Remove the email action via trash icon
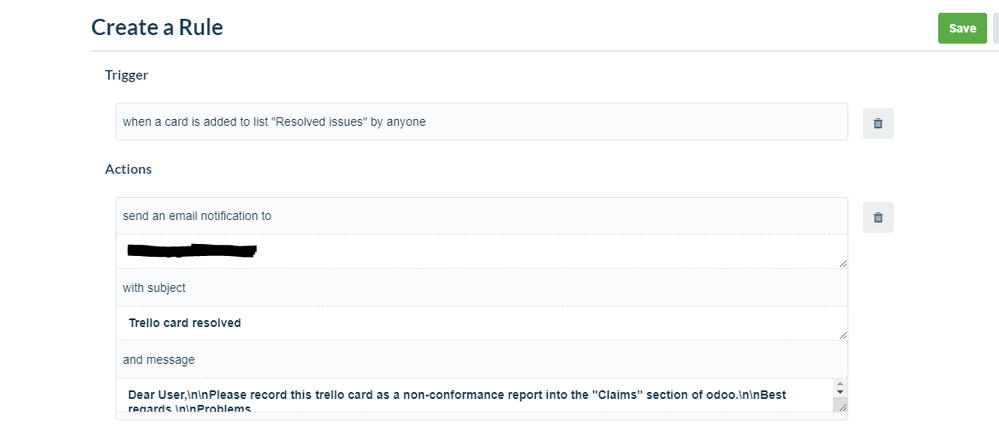This screenshot has height=434, width=999. coord(878,217)
